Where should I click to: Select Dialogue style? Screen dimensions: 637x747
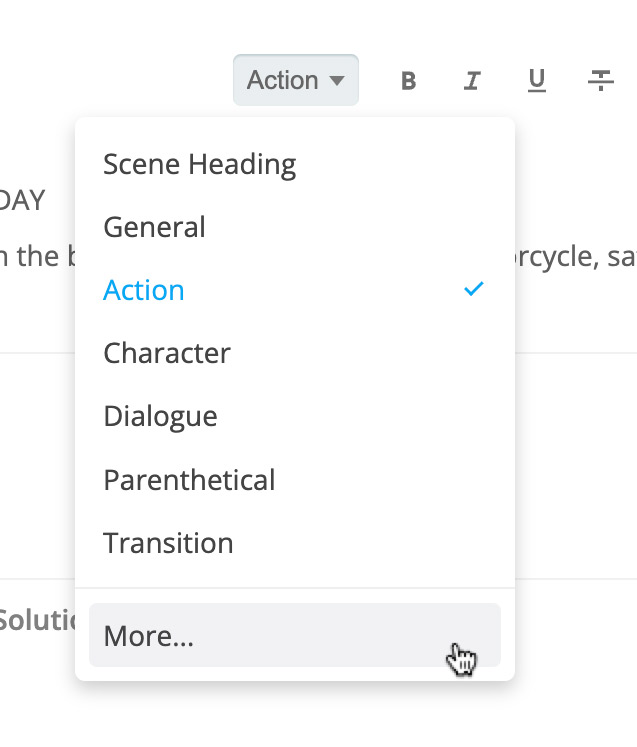click(295, 416)
